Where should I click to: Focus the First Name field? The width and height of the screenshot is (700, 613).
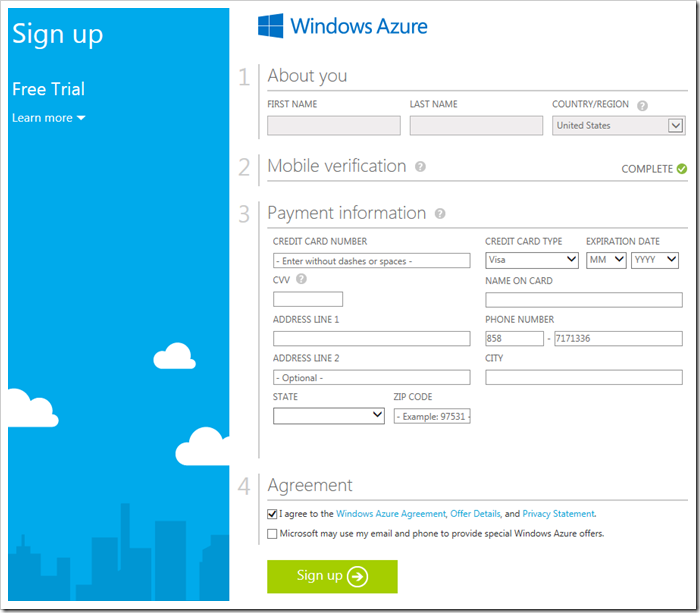333,125
